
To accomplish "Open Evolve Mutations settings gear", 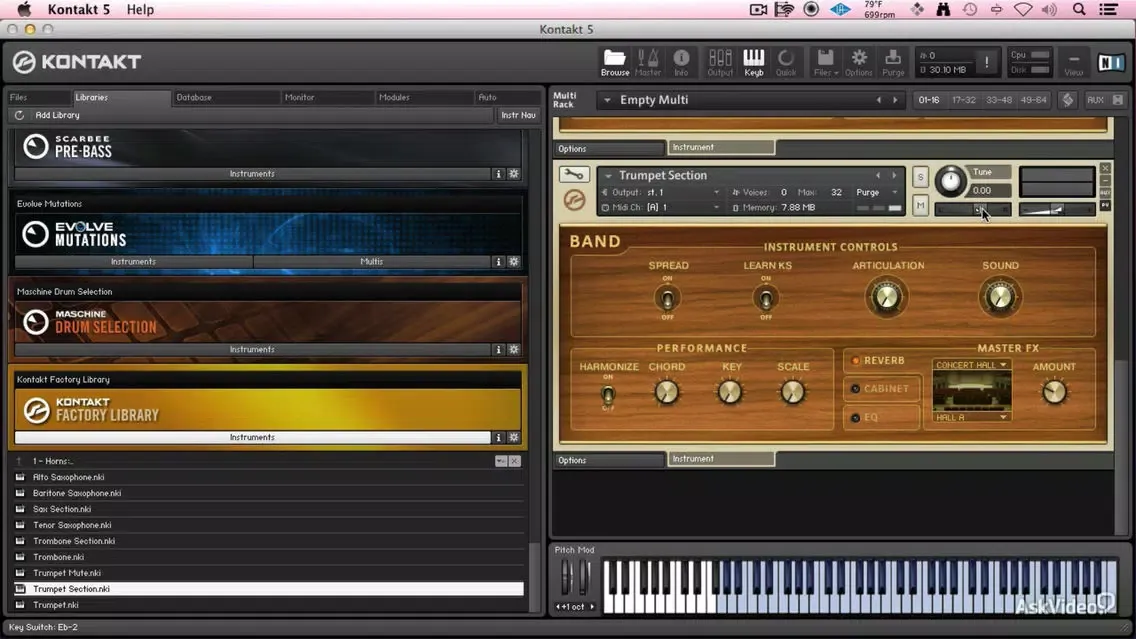I will point(514,262).
